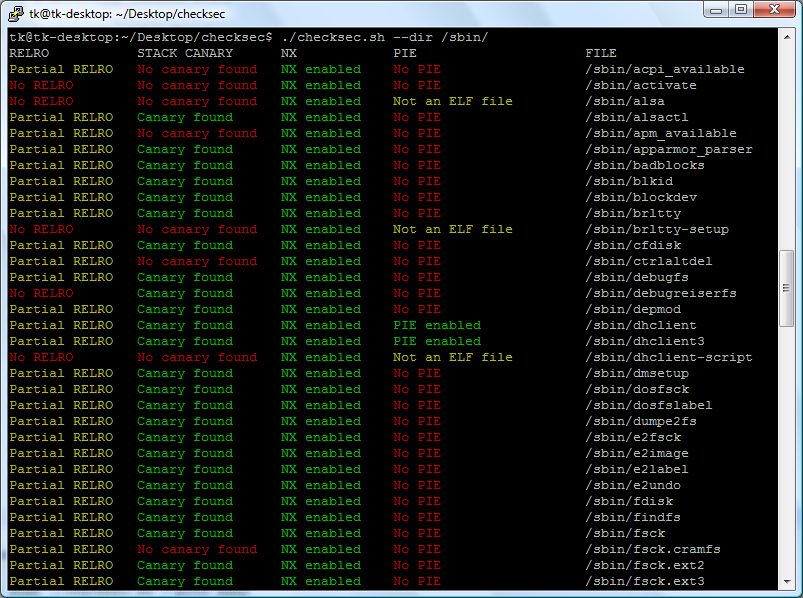Click the 'STACK CANARY' column header
The height and width of the screenshot is (598, 803).
[x=185, y=53]
